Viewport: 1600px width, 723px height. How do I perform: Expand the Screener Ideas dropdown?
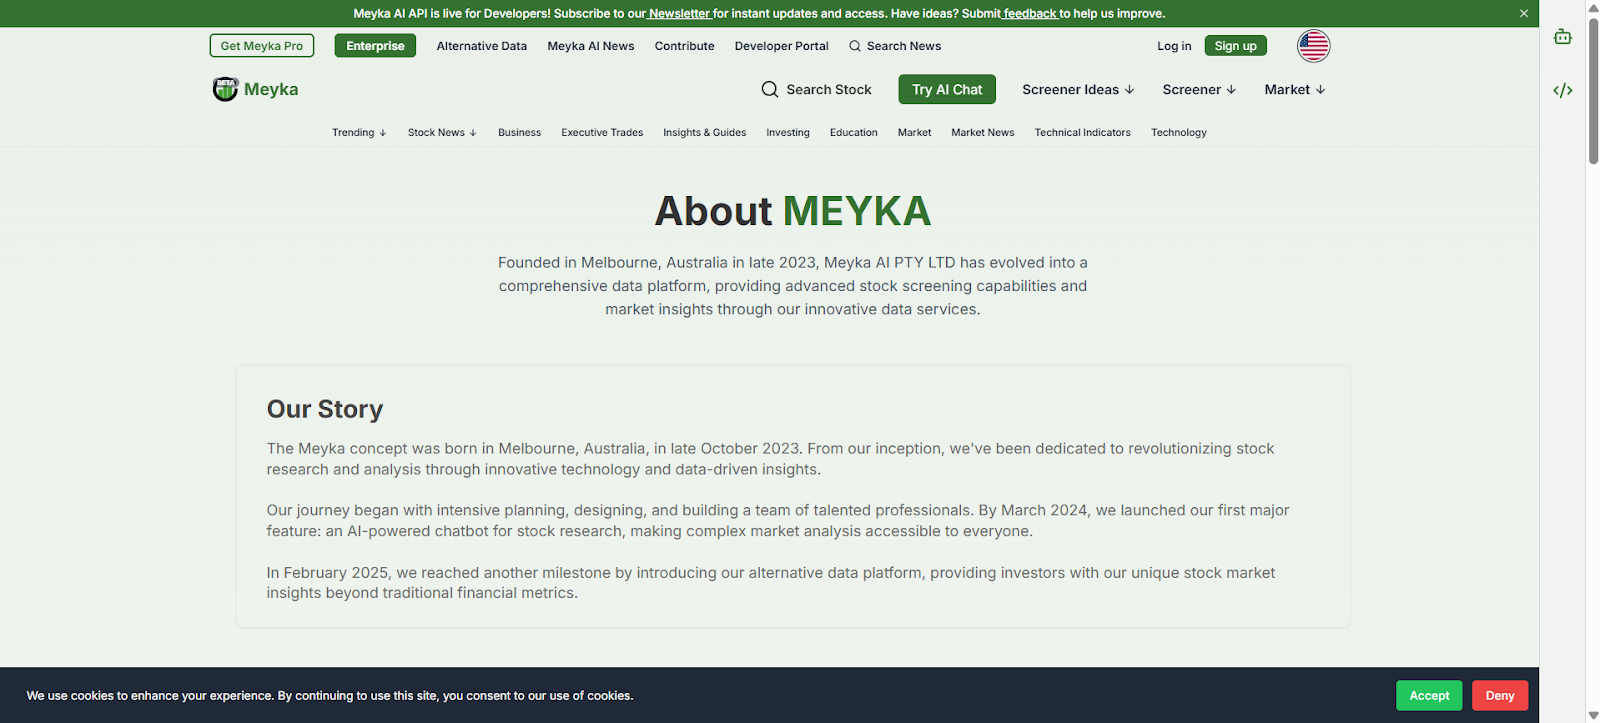pos(1078,89)
